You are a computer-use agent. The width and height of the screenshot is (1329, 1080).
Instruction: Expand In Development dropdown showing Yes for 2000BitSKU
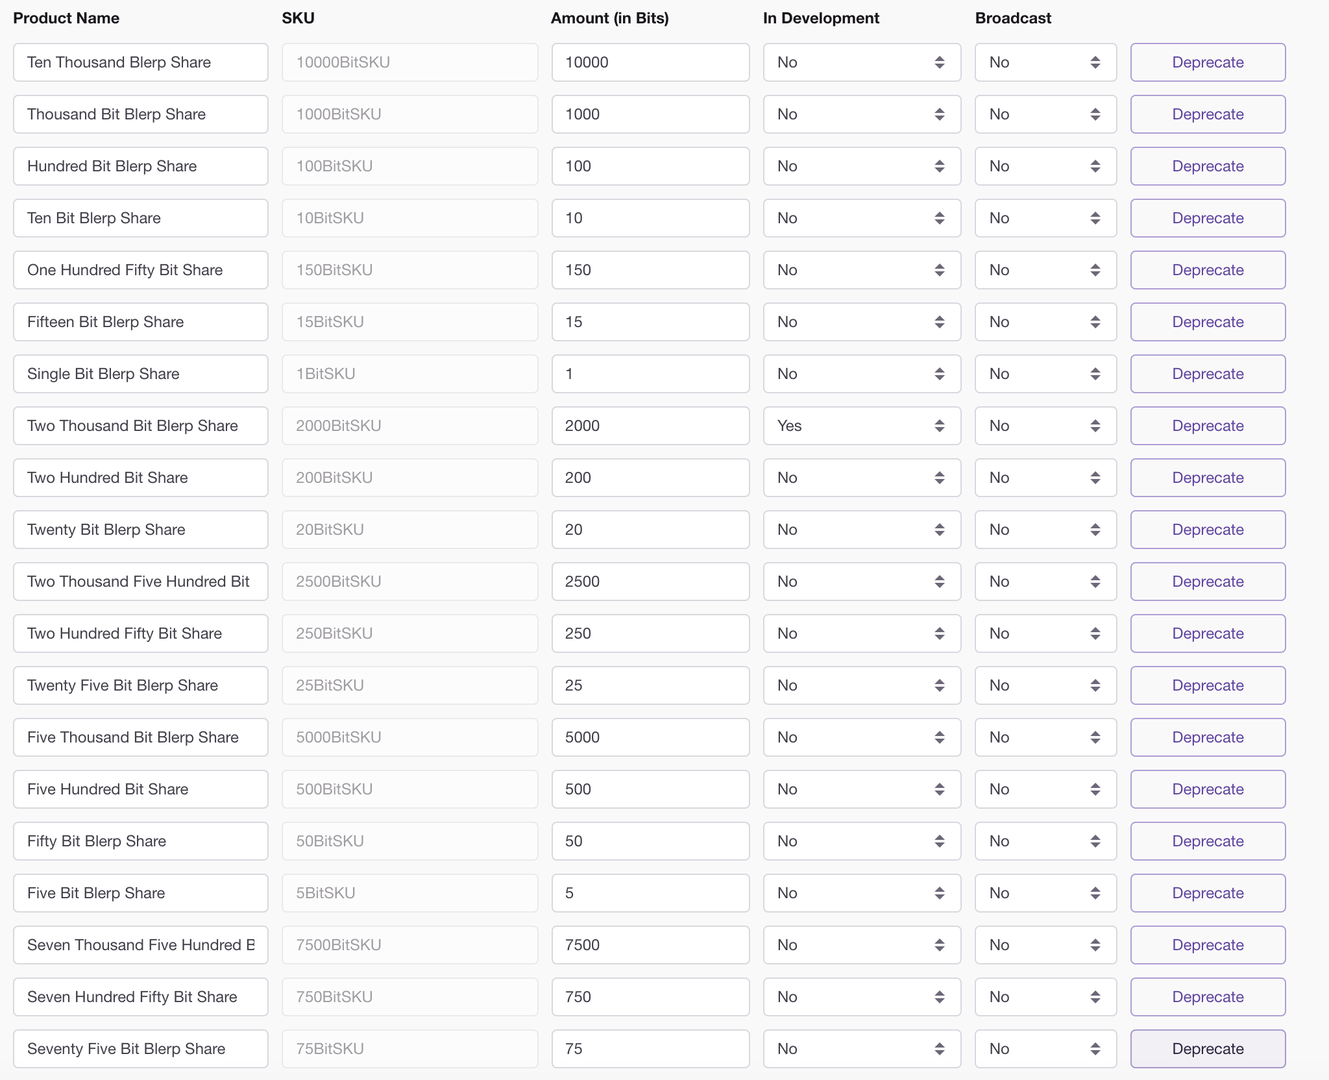(x=861, y=426)
